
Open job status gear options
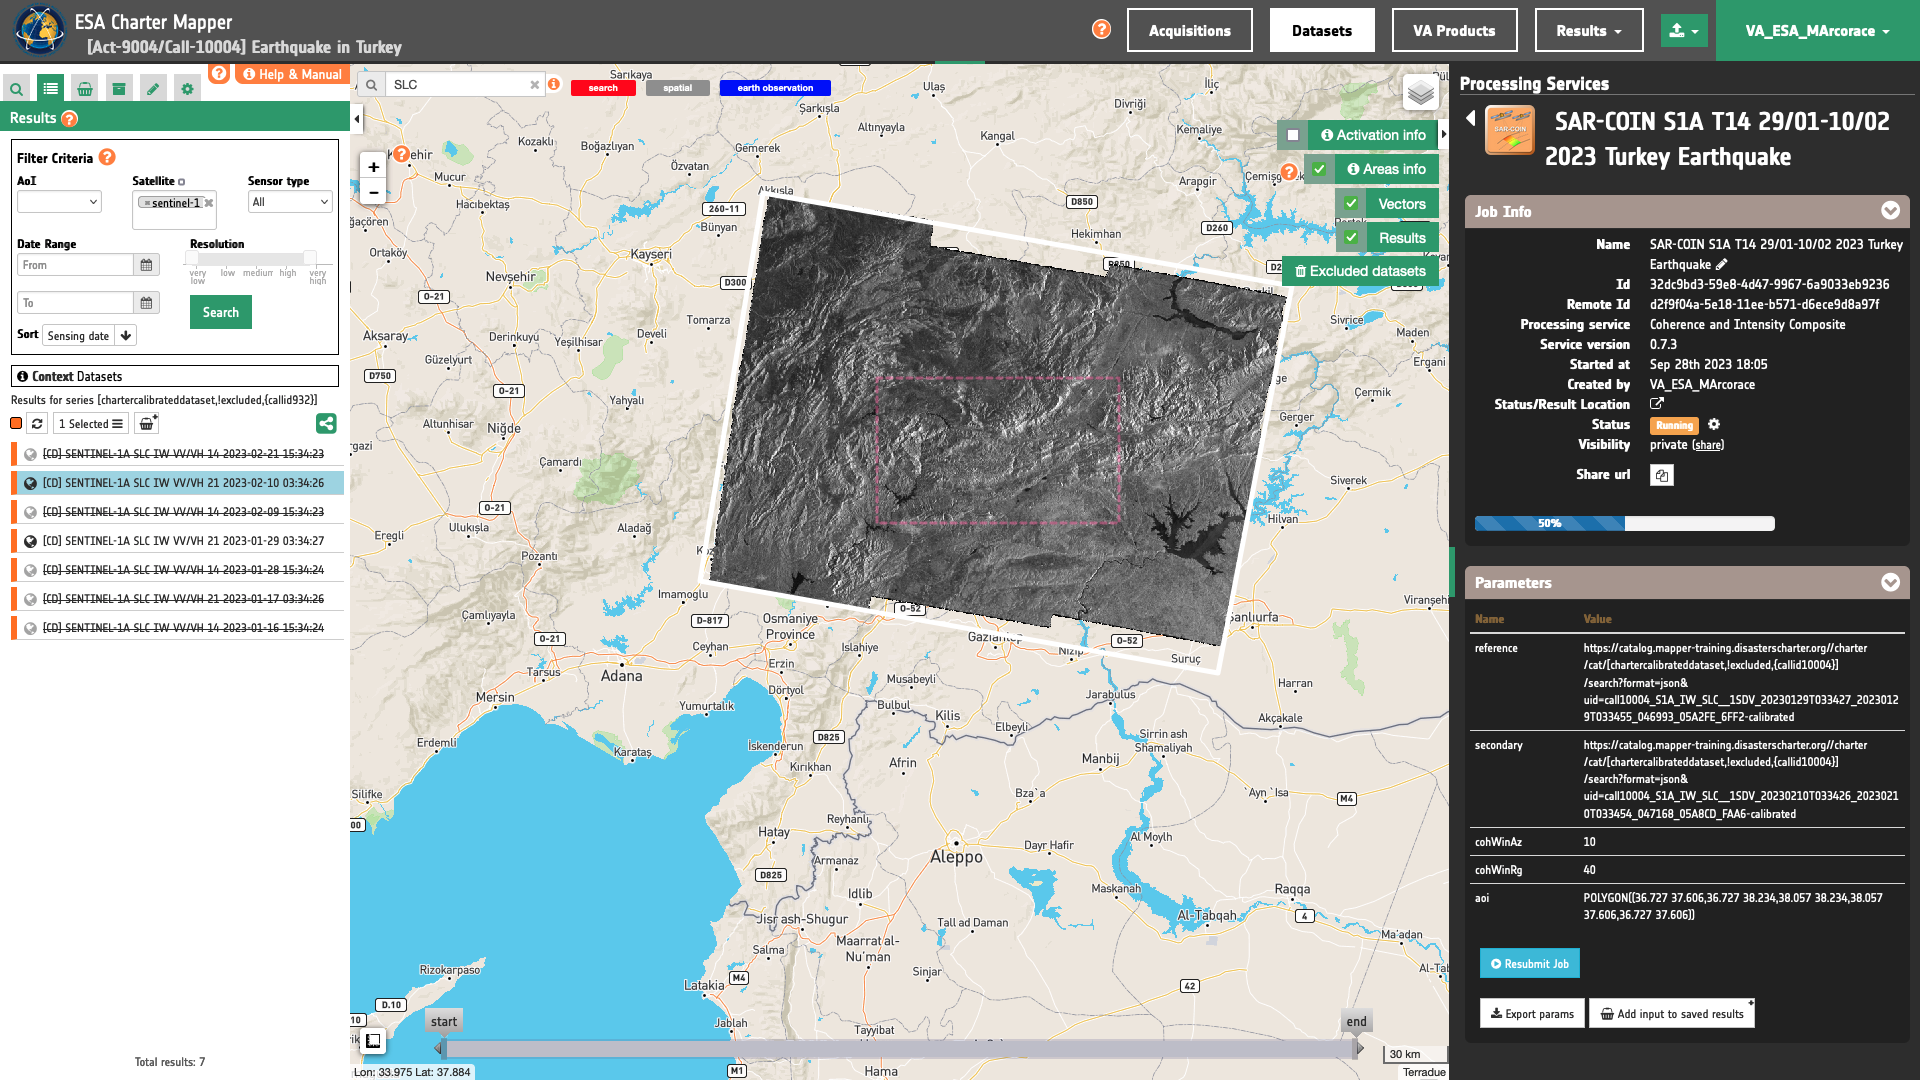click(1714, 424)
